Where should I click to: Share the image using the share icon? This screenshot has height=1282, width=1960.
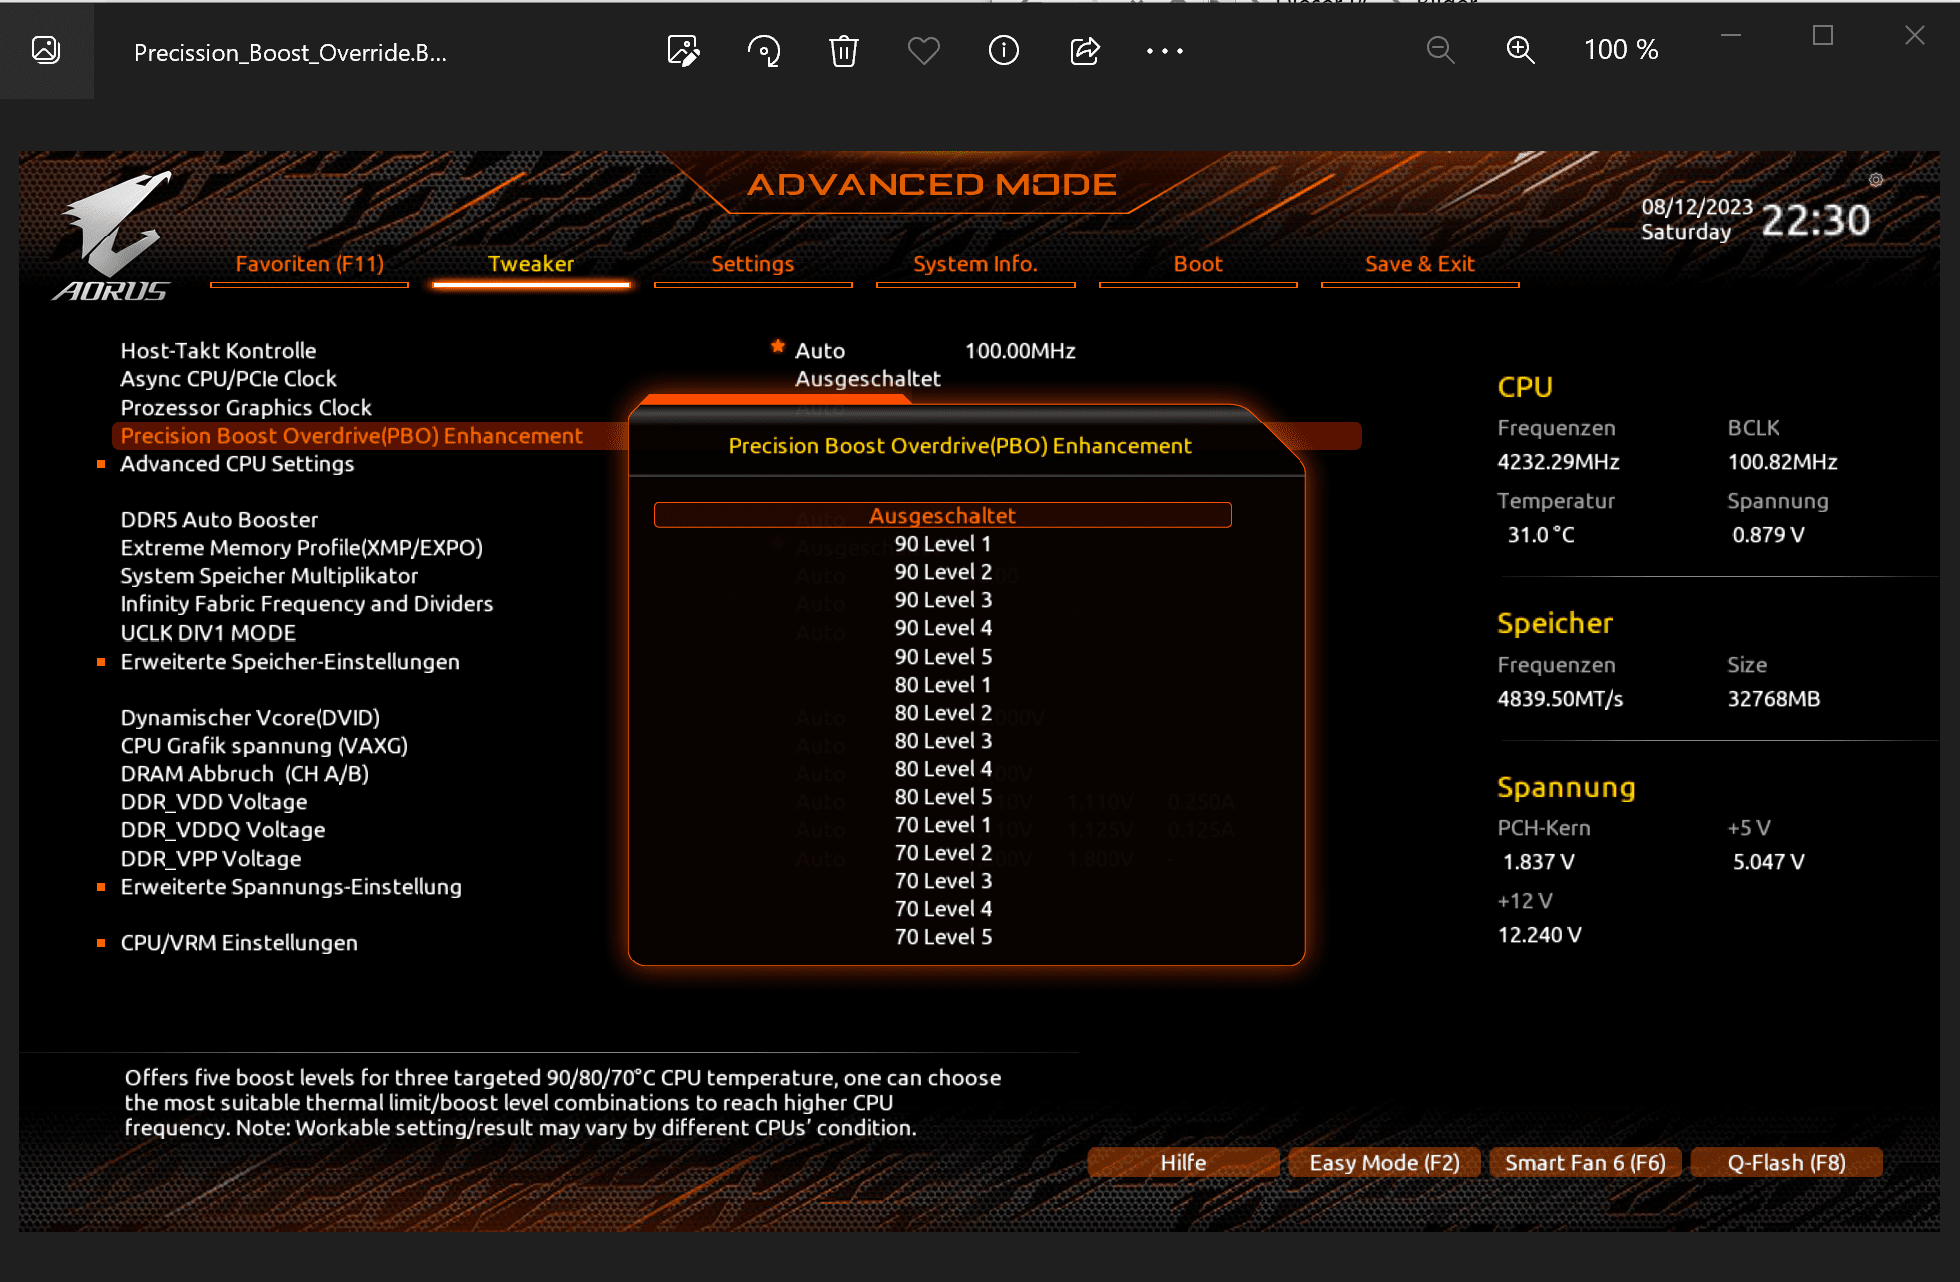click(x=1085, y=50)
